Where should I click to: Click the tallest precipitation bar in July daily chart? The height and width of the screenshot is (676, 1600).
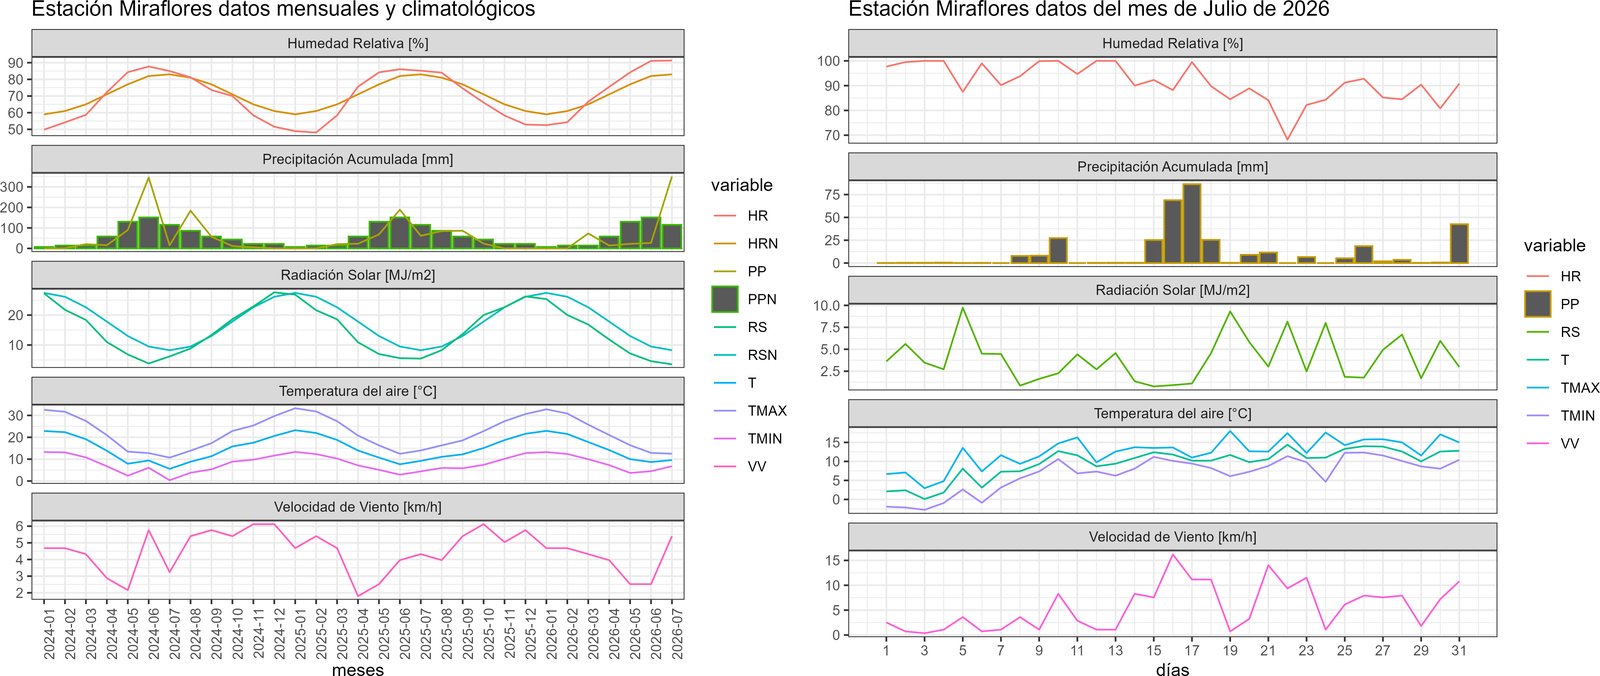pos(1192,224)
